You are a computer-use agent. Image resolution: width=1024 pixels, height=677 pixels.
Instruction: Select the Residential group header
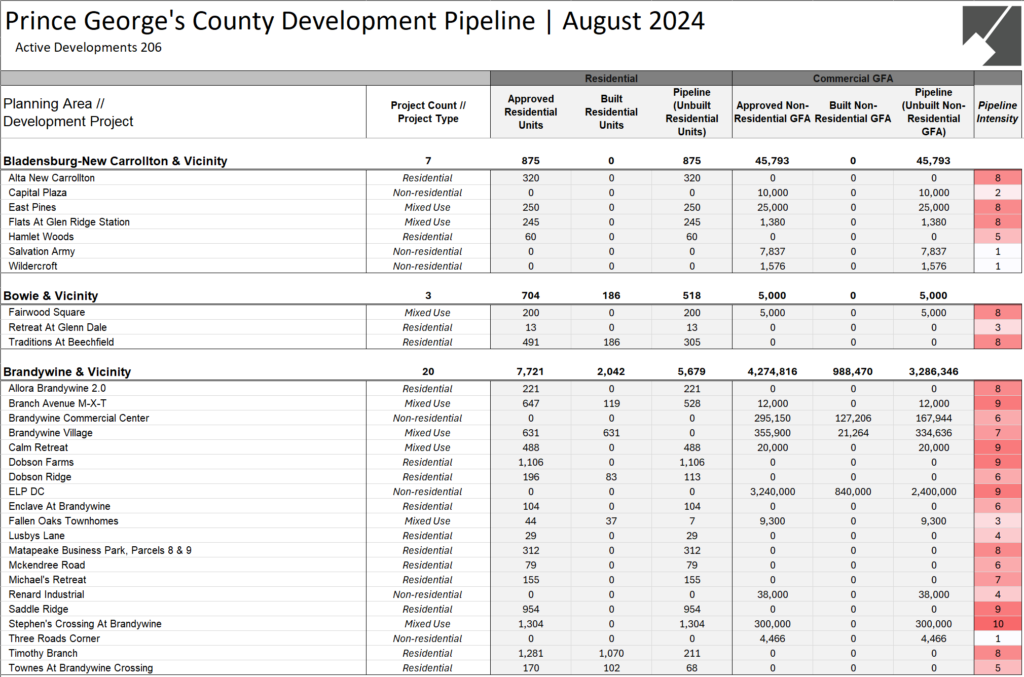[x=610, y=78]
